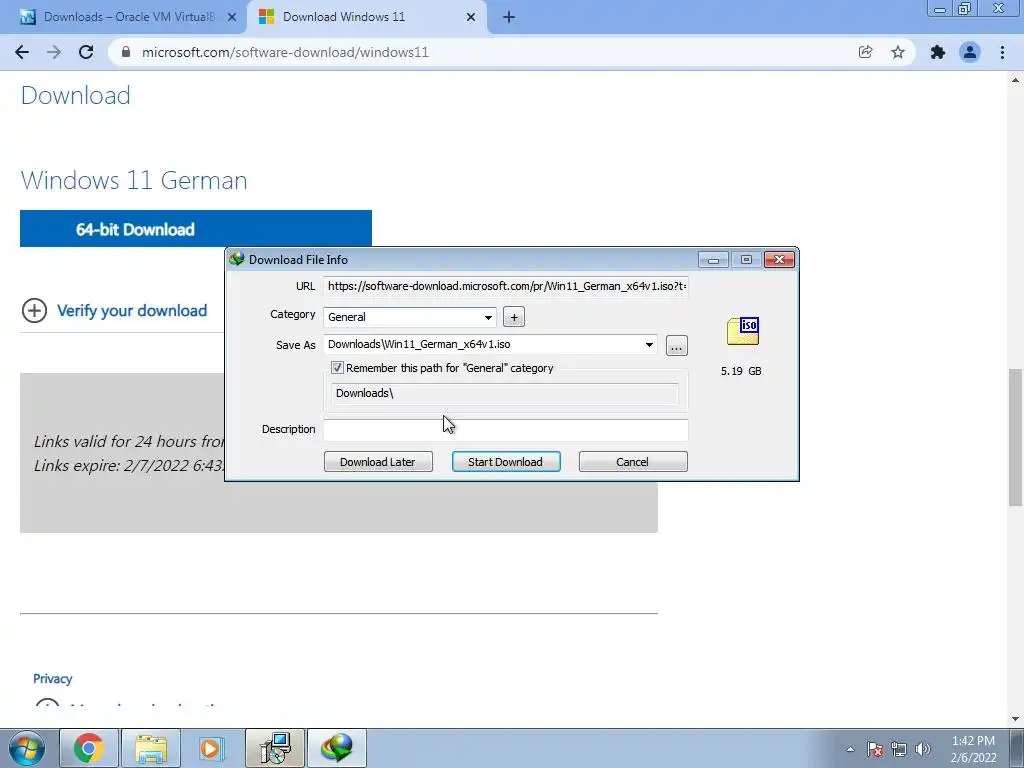Open Chrome three-dot menu
Viewport: 1024px width, 768px height.
coord(1002,52)
